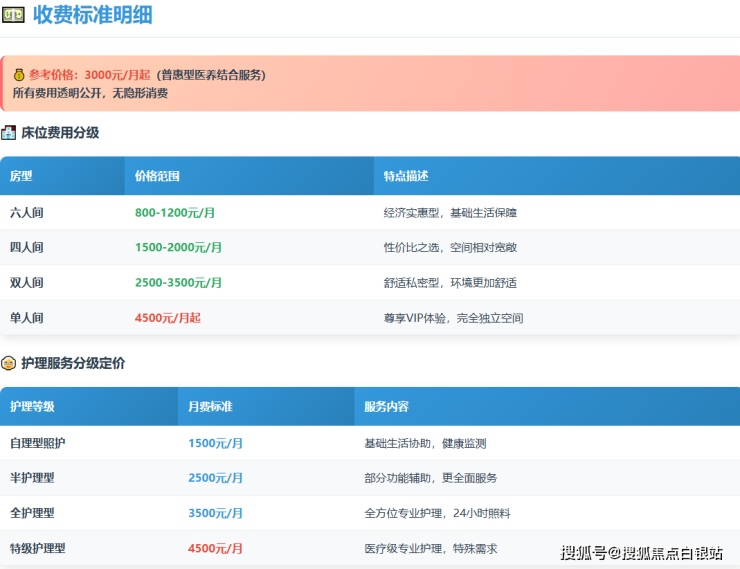
Task: Select the 六人间 room type row
Action: pyautogui.click(x=27, y=213)
